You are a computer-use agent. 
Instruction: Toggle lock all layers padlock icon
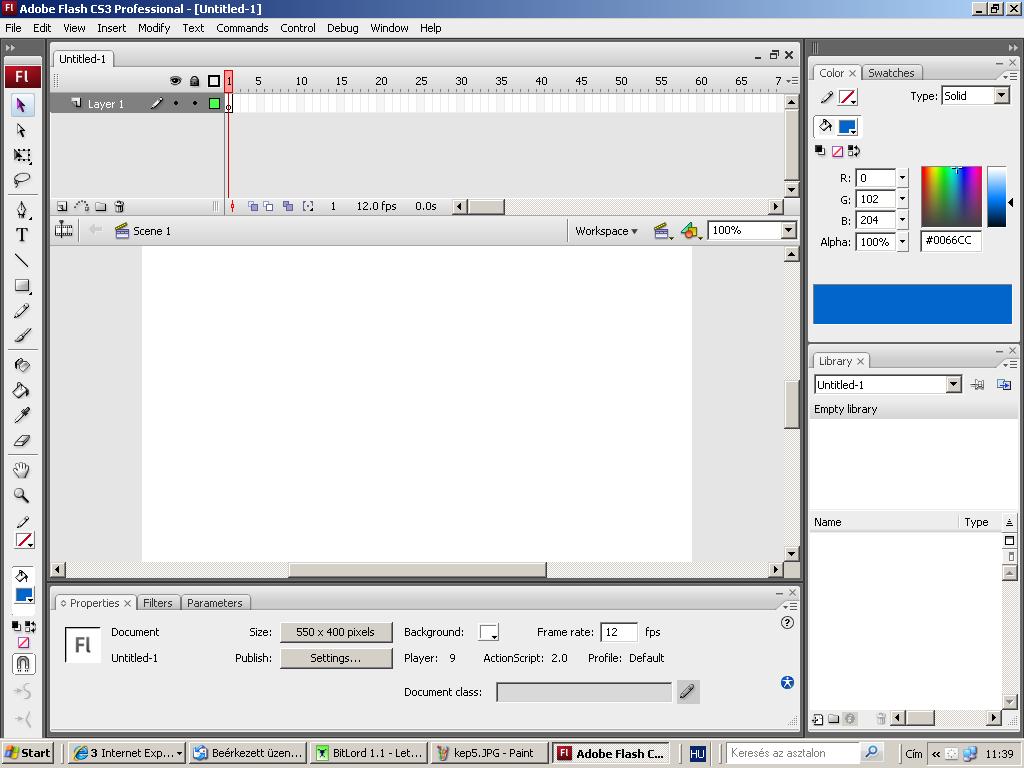pos(194,81)
